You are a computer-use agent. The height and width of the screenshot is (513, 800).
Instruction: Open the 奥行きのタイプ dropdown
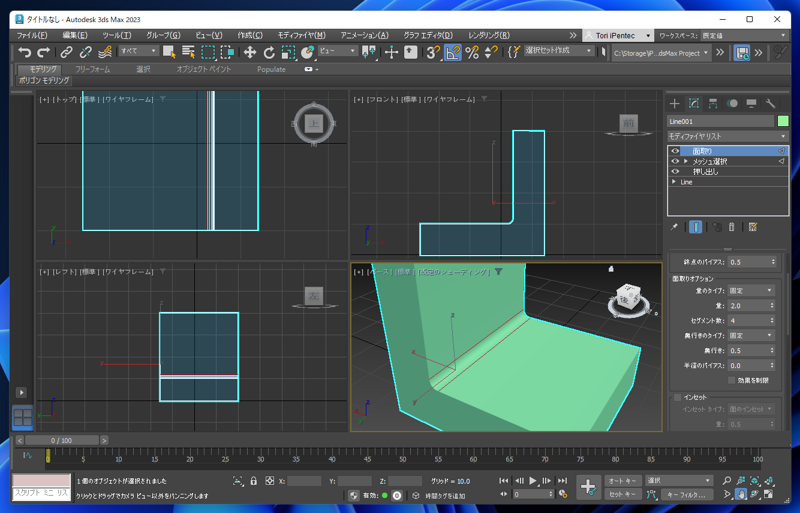751,335
